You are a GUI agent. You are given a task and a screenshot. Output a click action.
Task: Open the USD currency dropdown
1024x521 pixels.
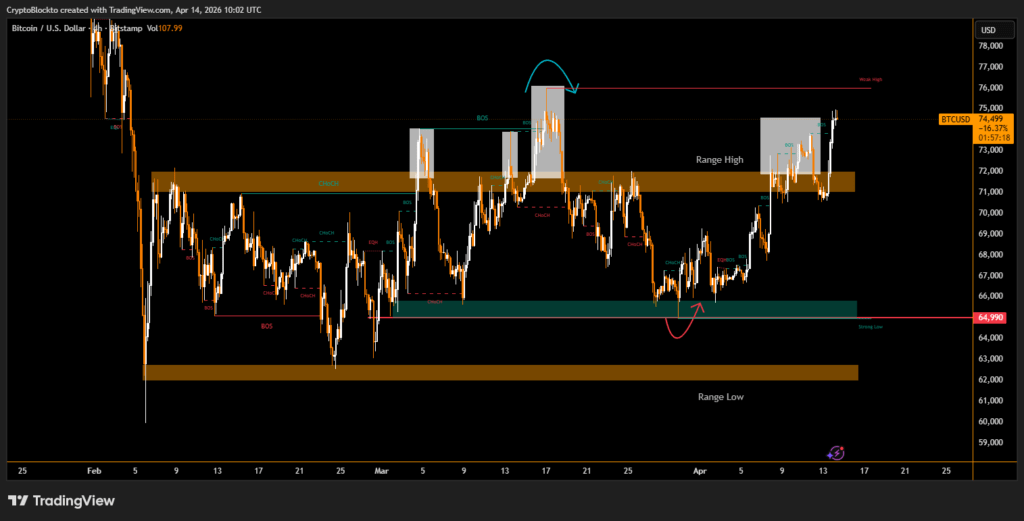[989, 28]
